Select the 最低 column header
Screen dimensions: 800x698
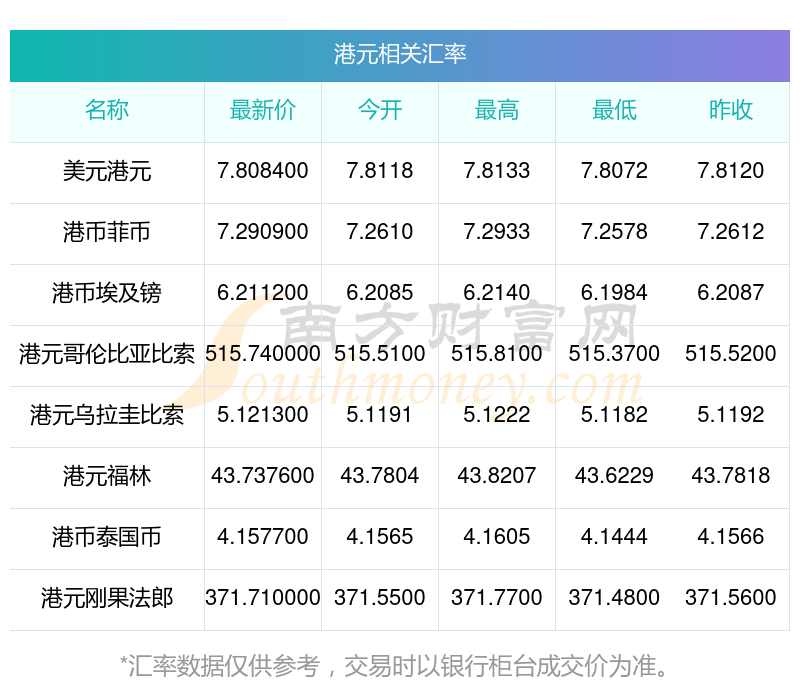[x=614, y=110]
